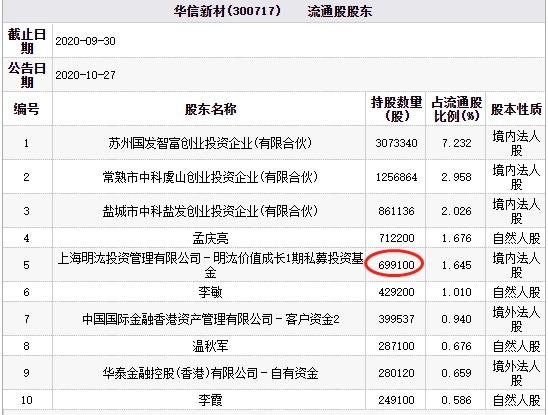
Task: Select shareholder 中国国际金融香港资产管理有限公司－客户资金2
Action: tap(211, 319)
